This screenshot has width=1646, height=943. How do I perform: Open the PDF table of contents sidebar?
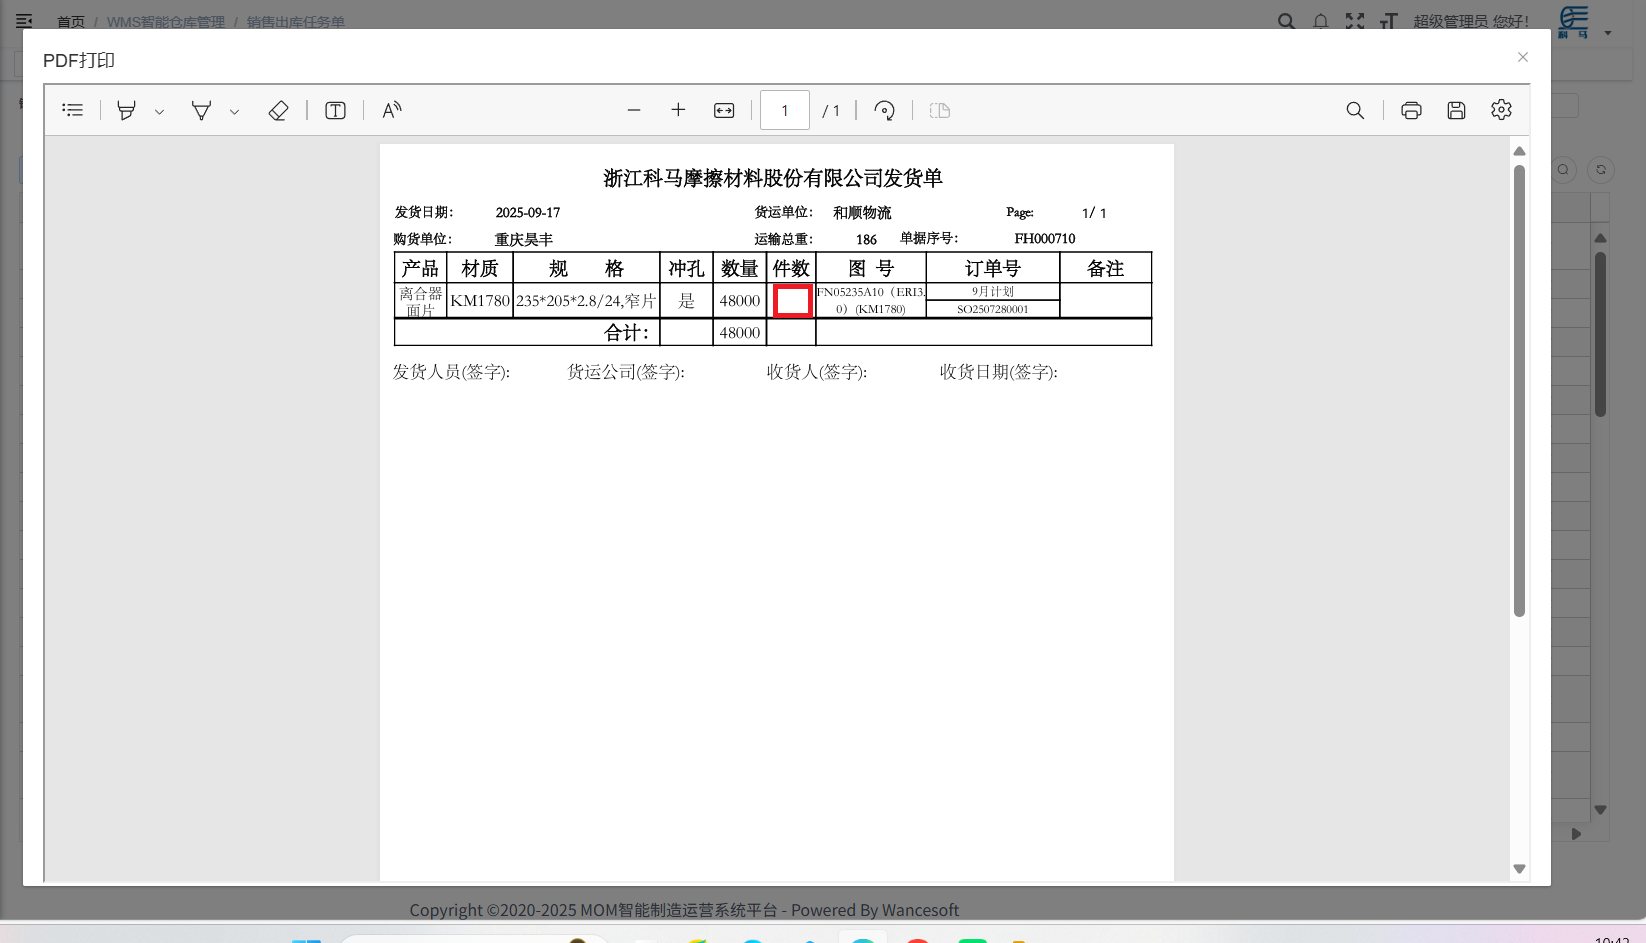point(72,110)
